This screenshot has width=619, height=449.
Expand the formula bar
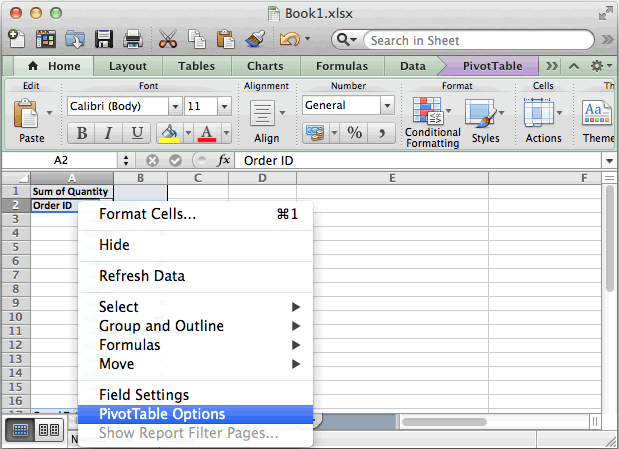609,161
